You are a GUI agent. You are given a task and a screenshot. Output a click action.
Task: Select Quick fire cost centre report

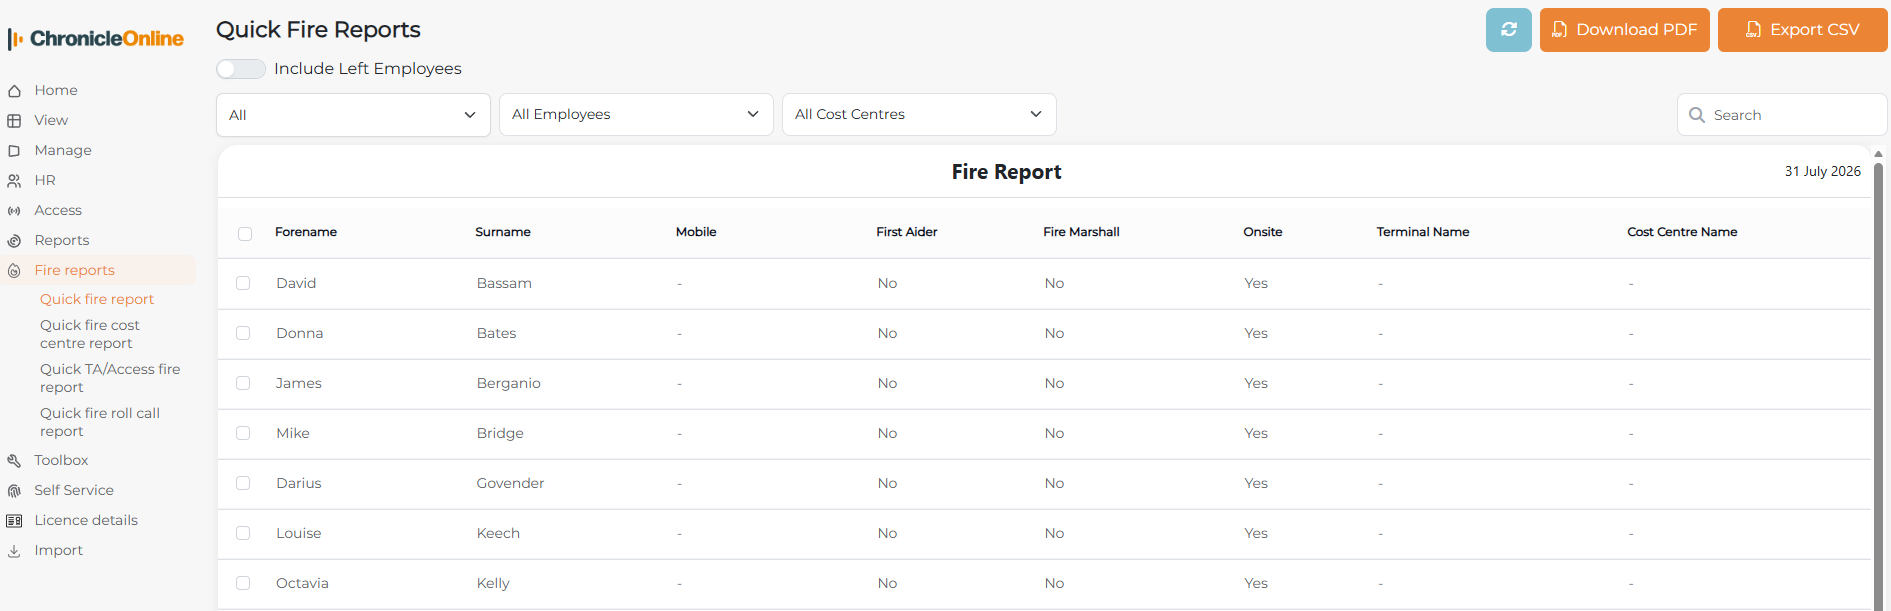(90, 334)
